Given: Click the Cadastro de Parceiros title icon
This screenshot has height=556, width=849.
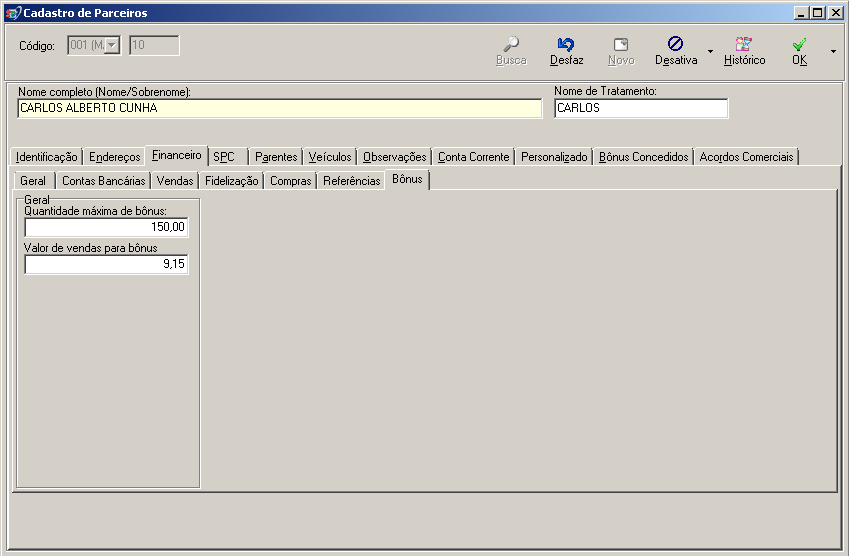Looking at the screenshot, I should (x=12, y=12).
